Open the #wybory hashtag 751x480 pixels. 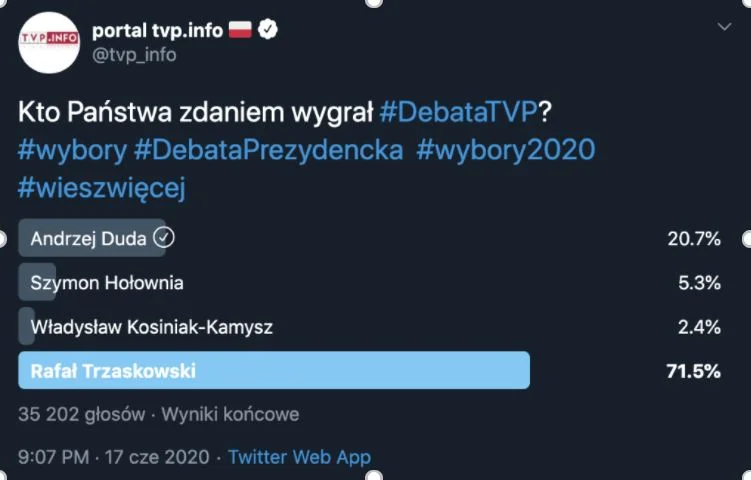pyautogui.click(x=72, y=150)
